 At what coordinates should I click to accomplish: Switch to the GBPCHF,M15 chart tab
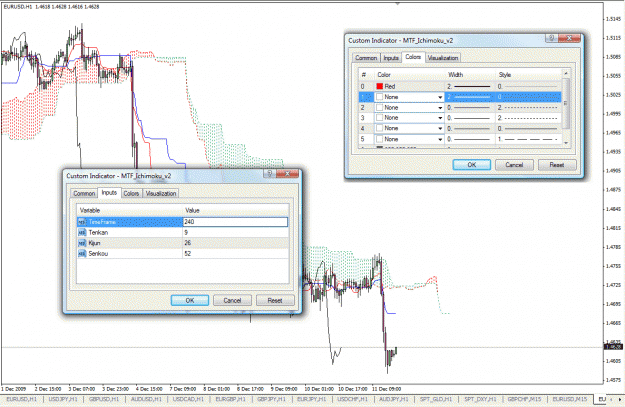(525, 399)
